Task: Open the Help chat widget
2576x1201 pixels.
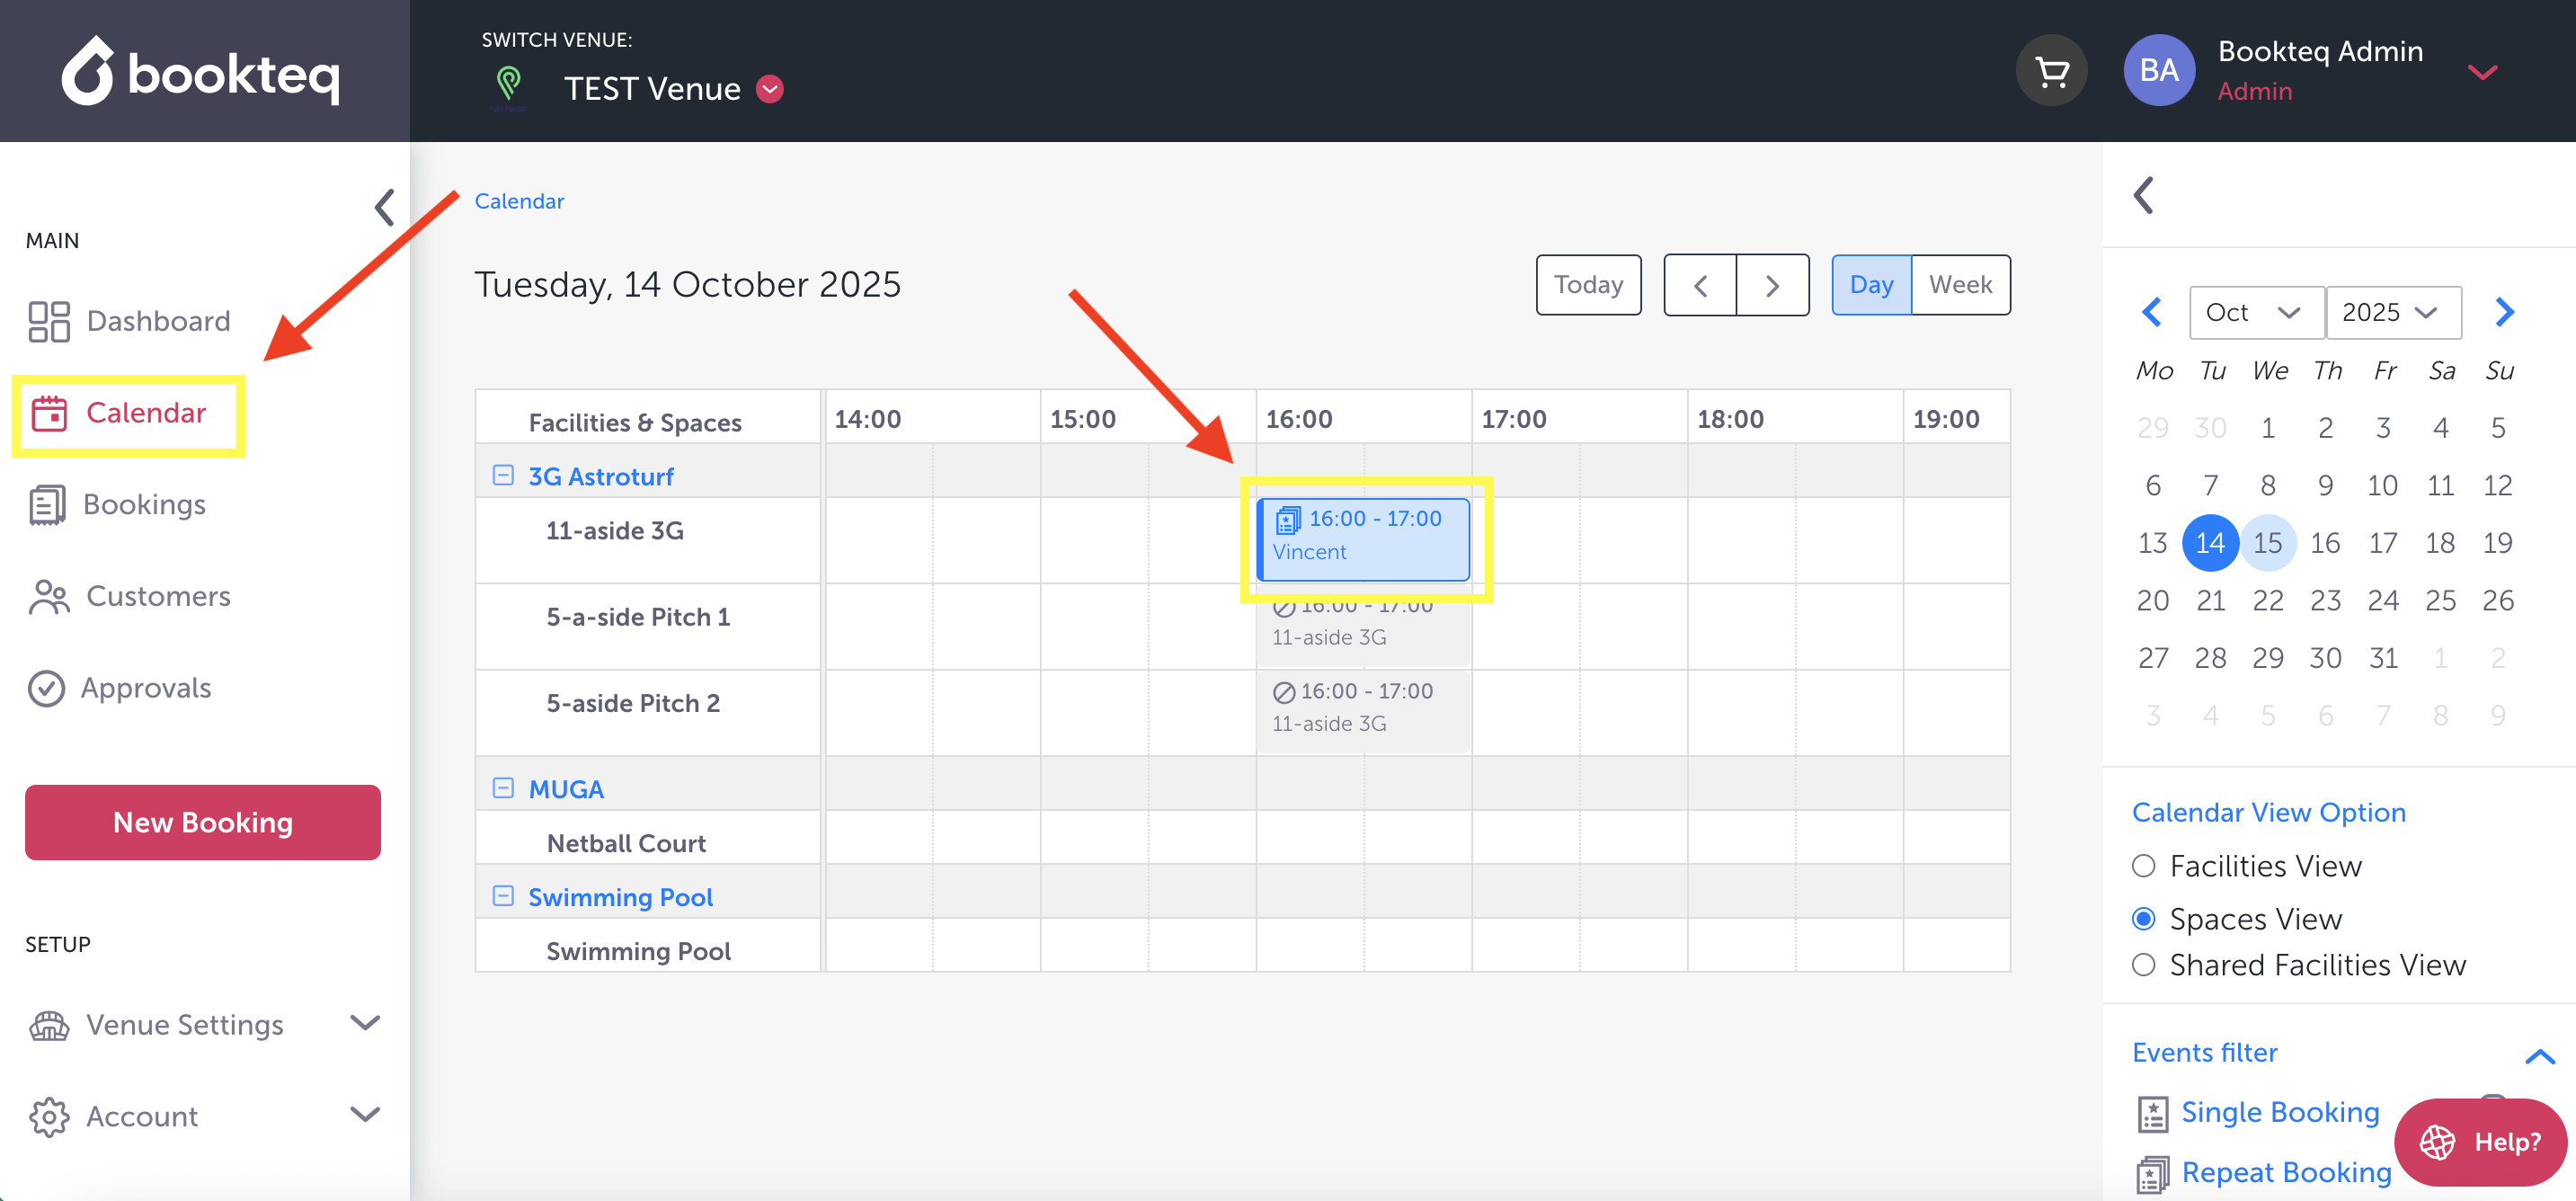Action: pyautogui.click(x=2480, y=1141)
